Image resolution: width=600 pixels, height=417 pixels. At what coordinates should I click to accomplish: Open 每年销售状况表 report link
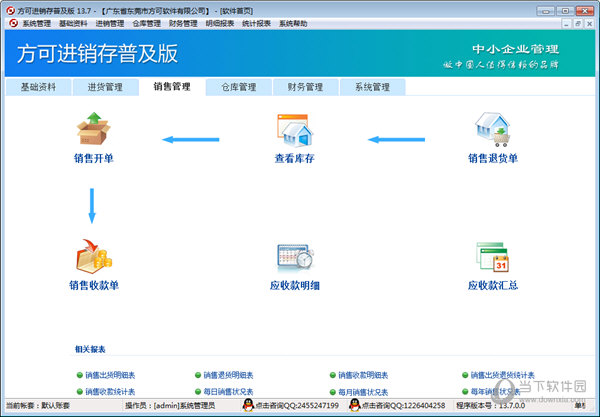point(495,392)
